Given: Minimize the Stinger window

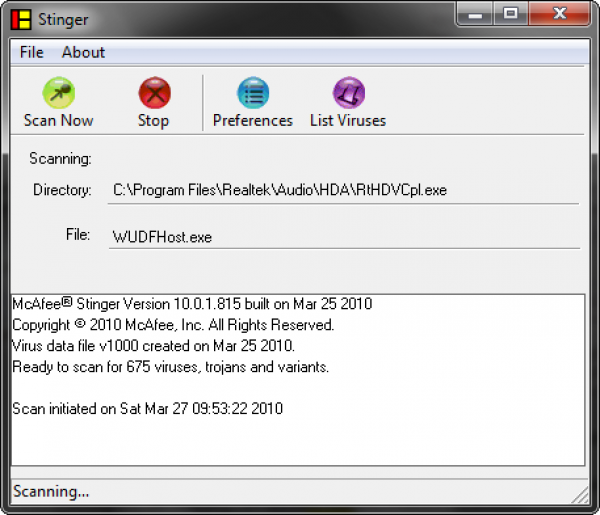Looking at the screenshot, I should coord(475,15).
